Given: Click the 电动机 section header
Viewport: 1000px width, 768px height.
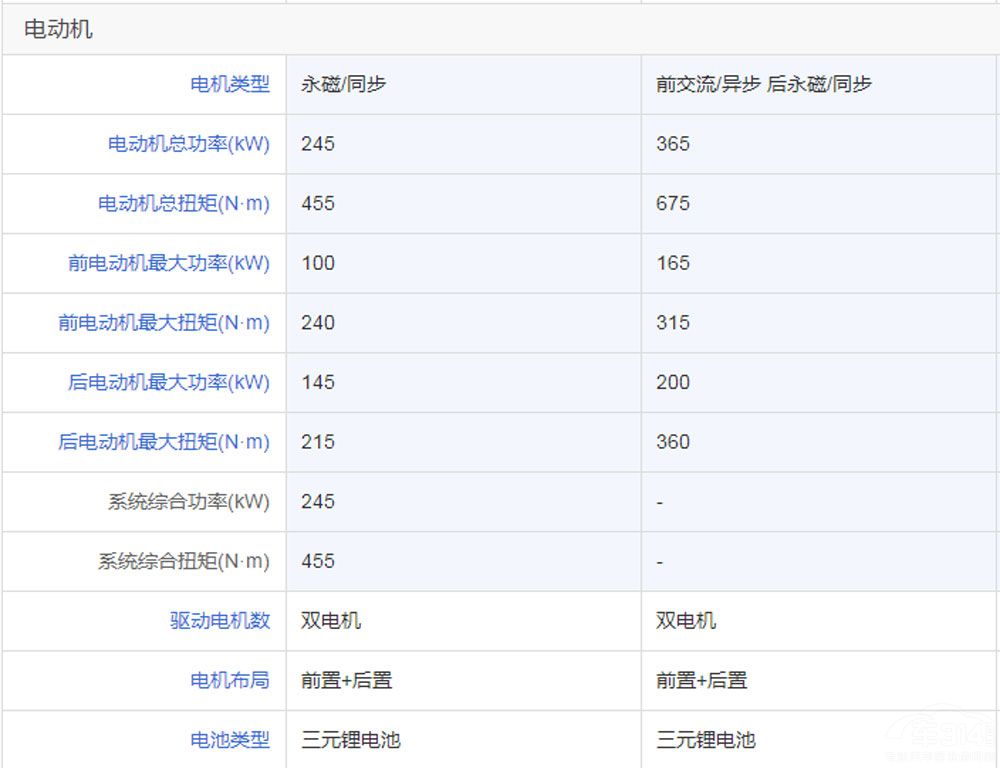Looking at the screenshot, I should (58, 30).
